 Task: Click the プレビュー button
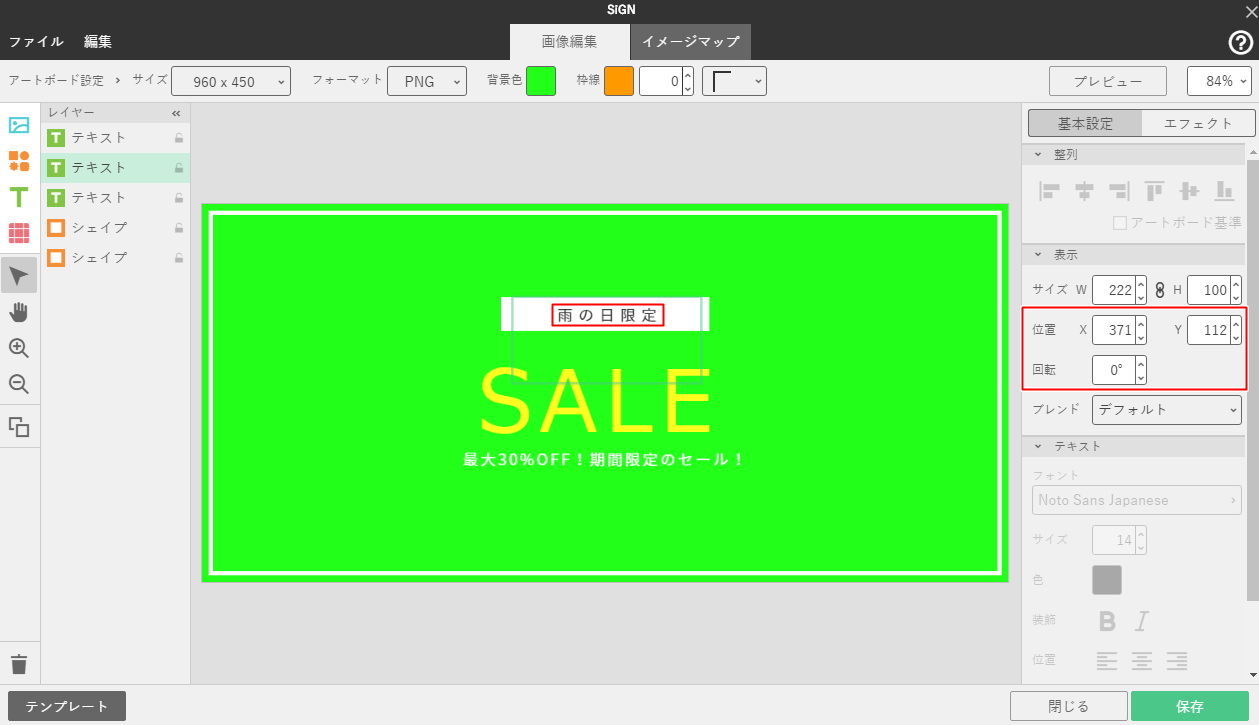(x=1108, y=81)
